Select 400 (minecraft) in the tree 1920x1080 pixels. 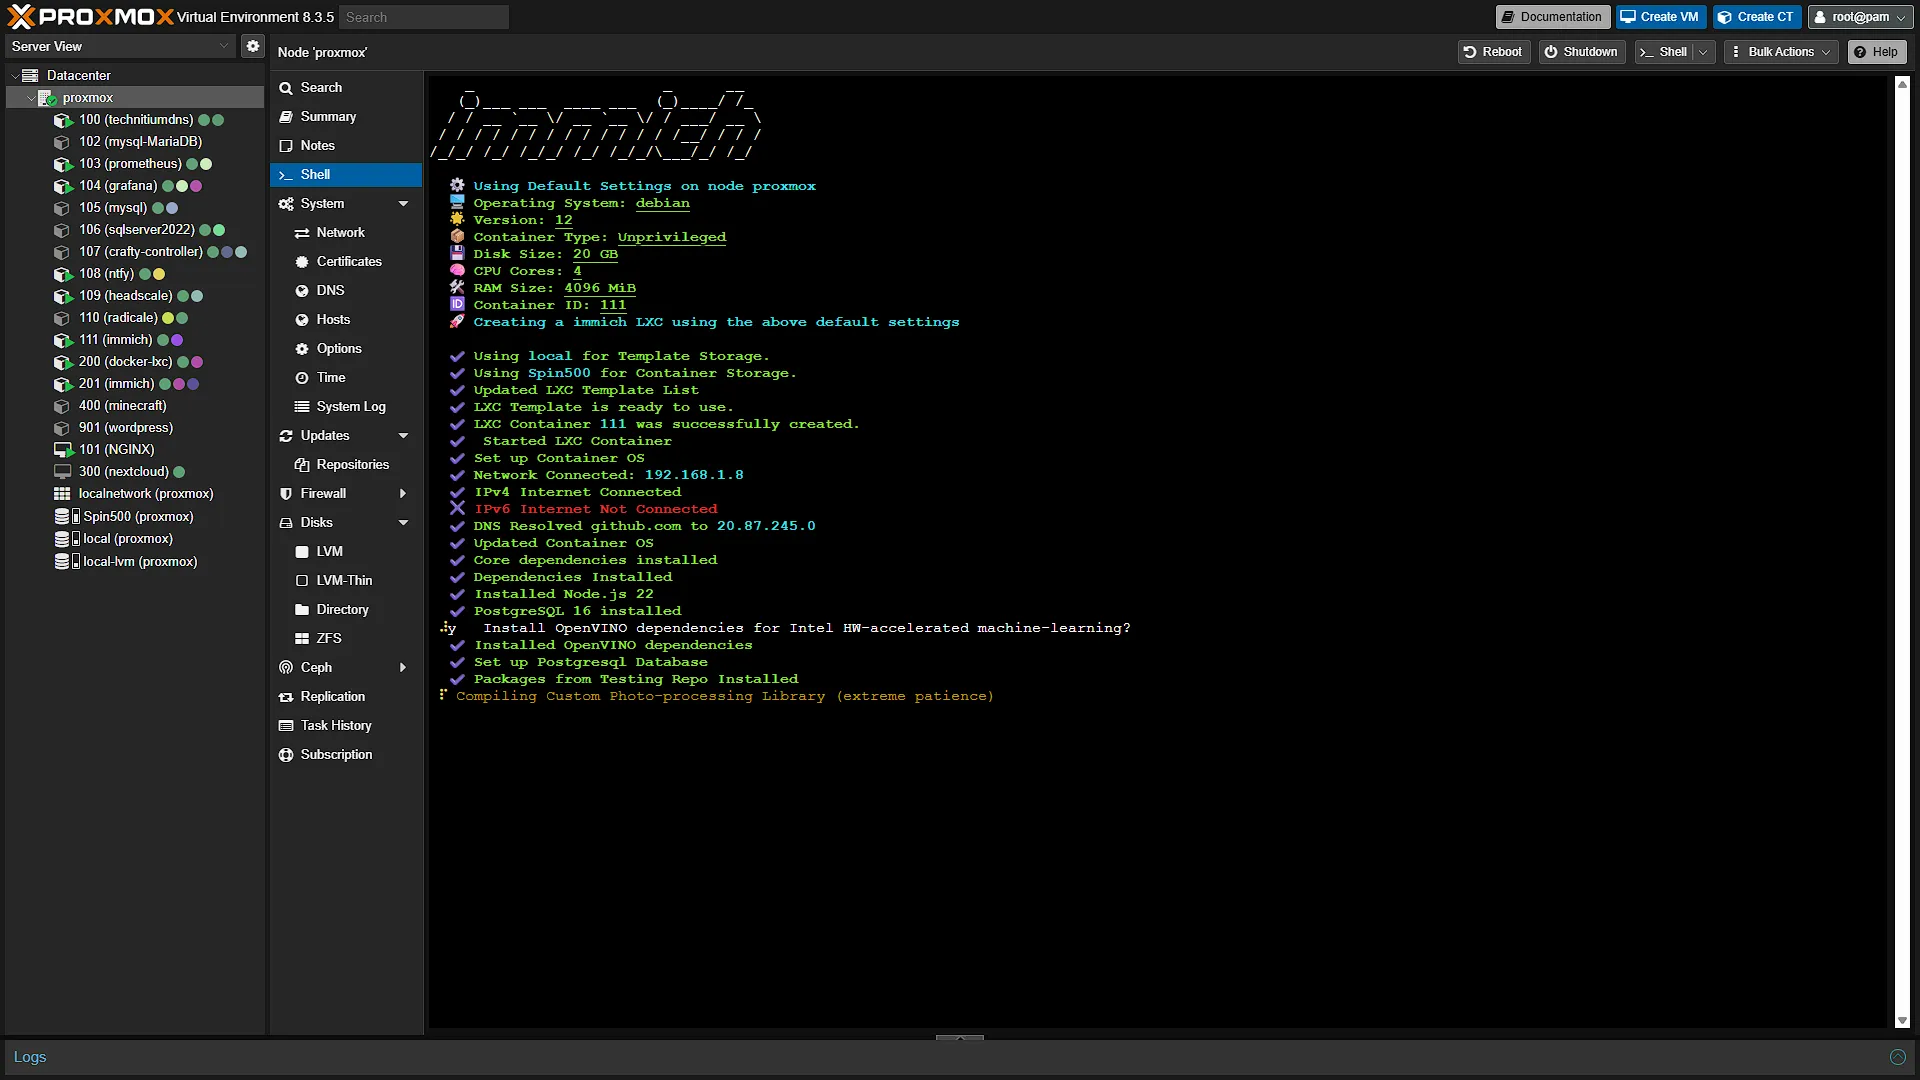pos(135,406)
